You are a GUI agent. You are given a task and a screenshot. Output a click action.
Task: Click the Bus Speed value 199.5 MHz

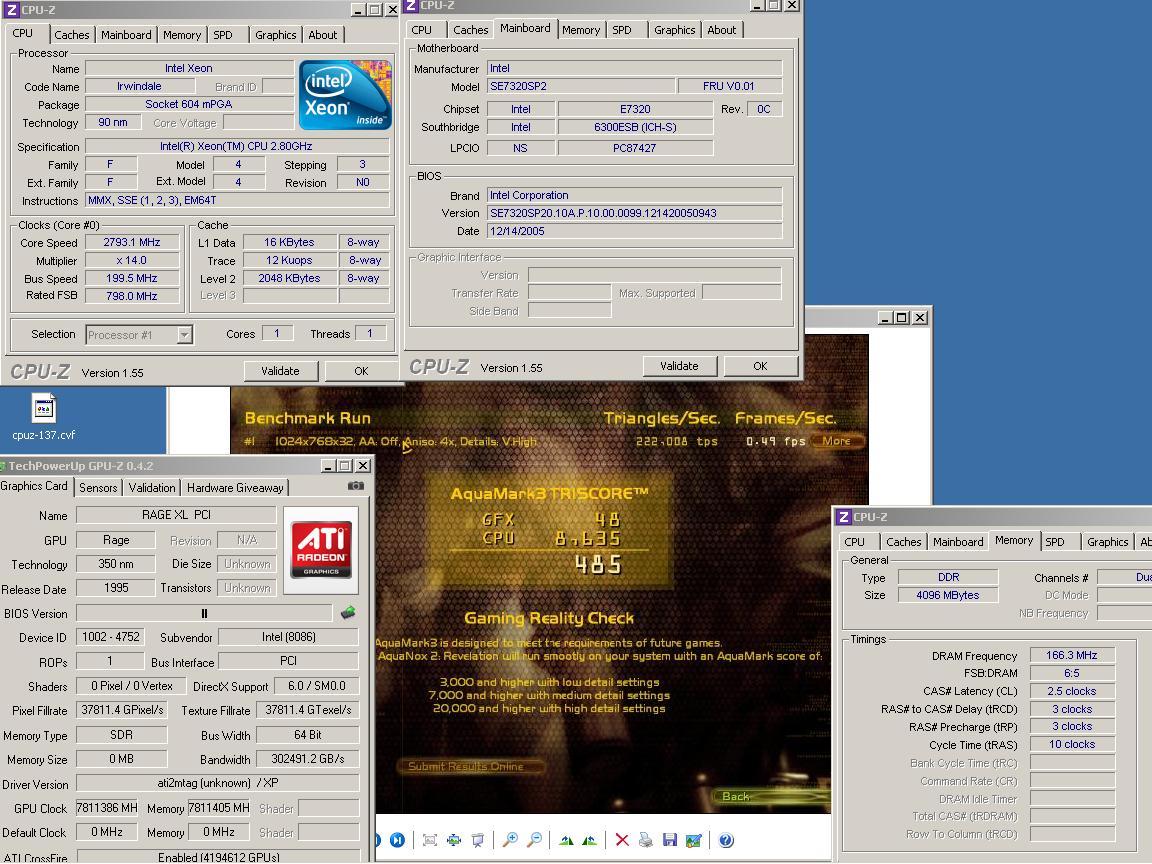(x=132, y=278)
